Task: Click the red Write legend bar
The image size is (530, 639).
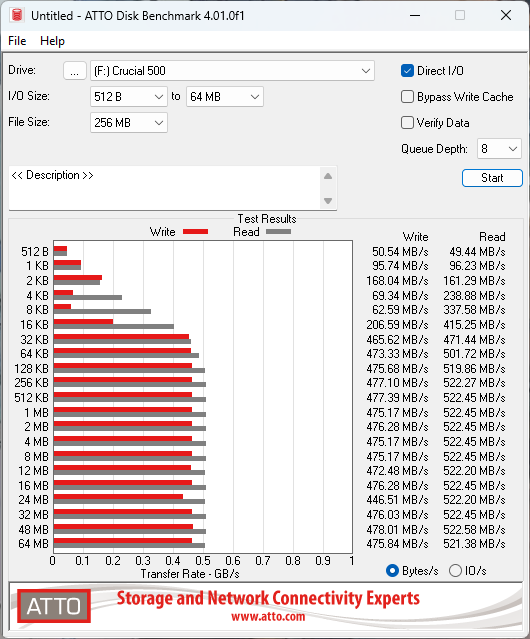Action: tap(196, 231)
